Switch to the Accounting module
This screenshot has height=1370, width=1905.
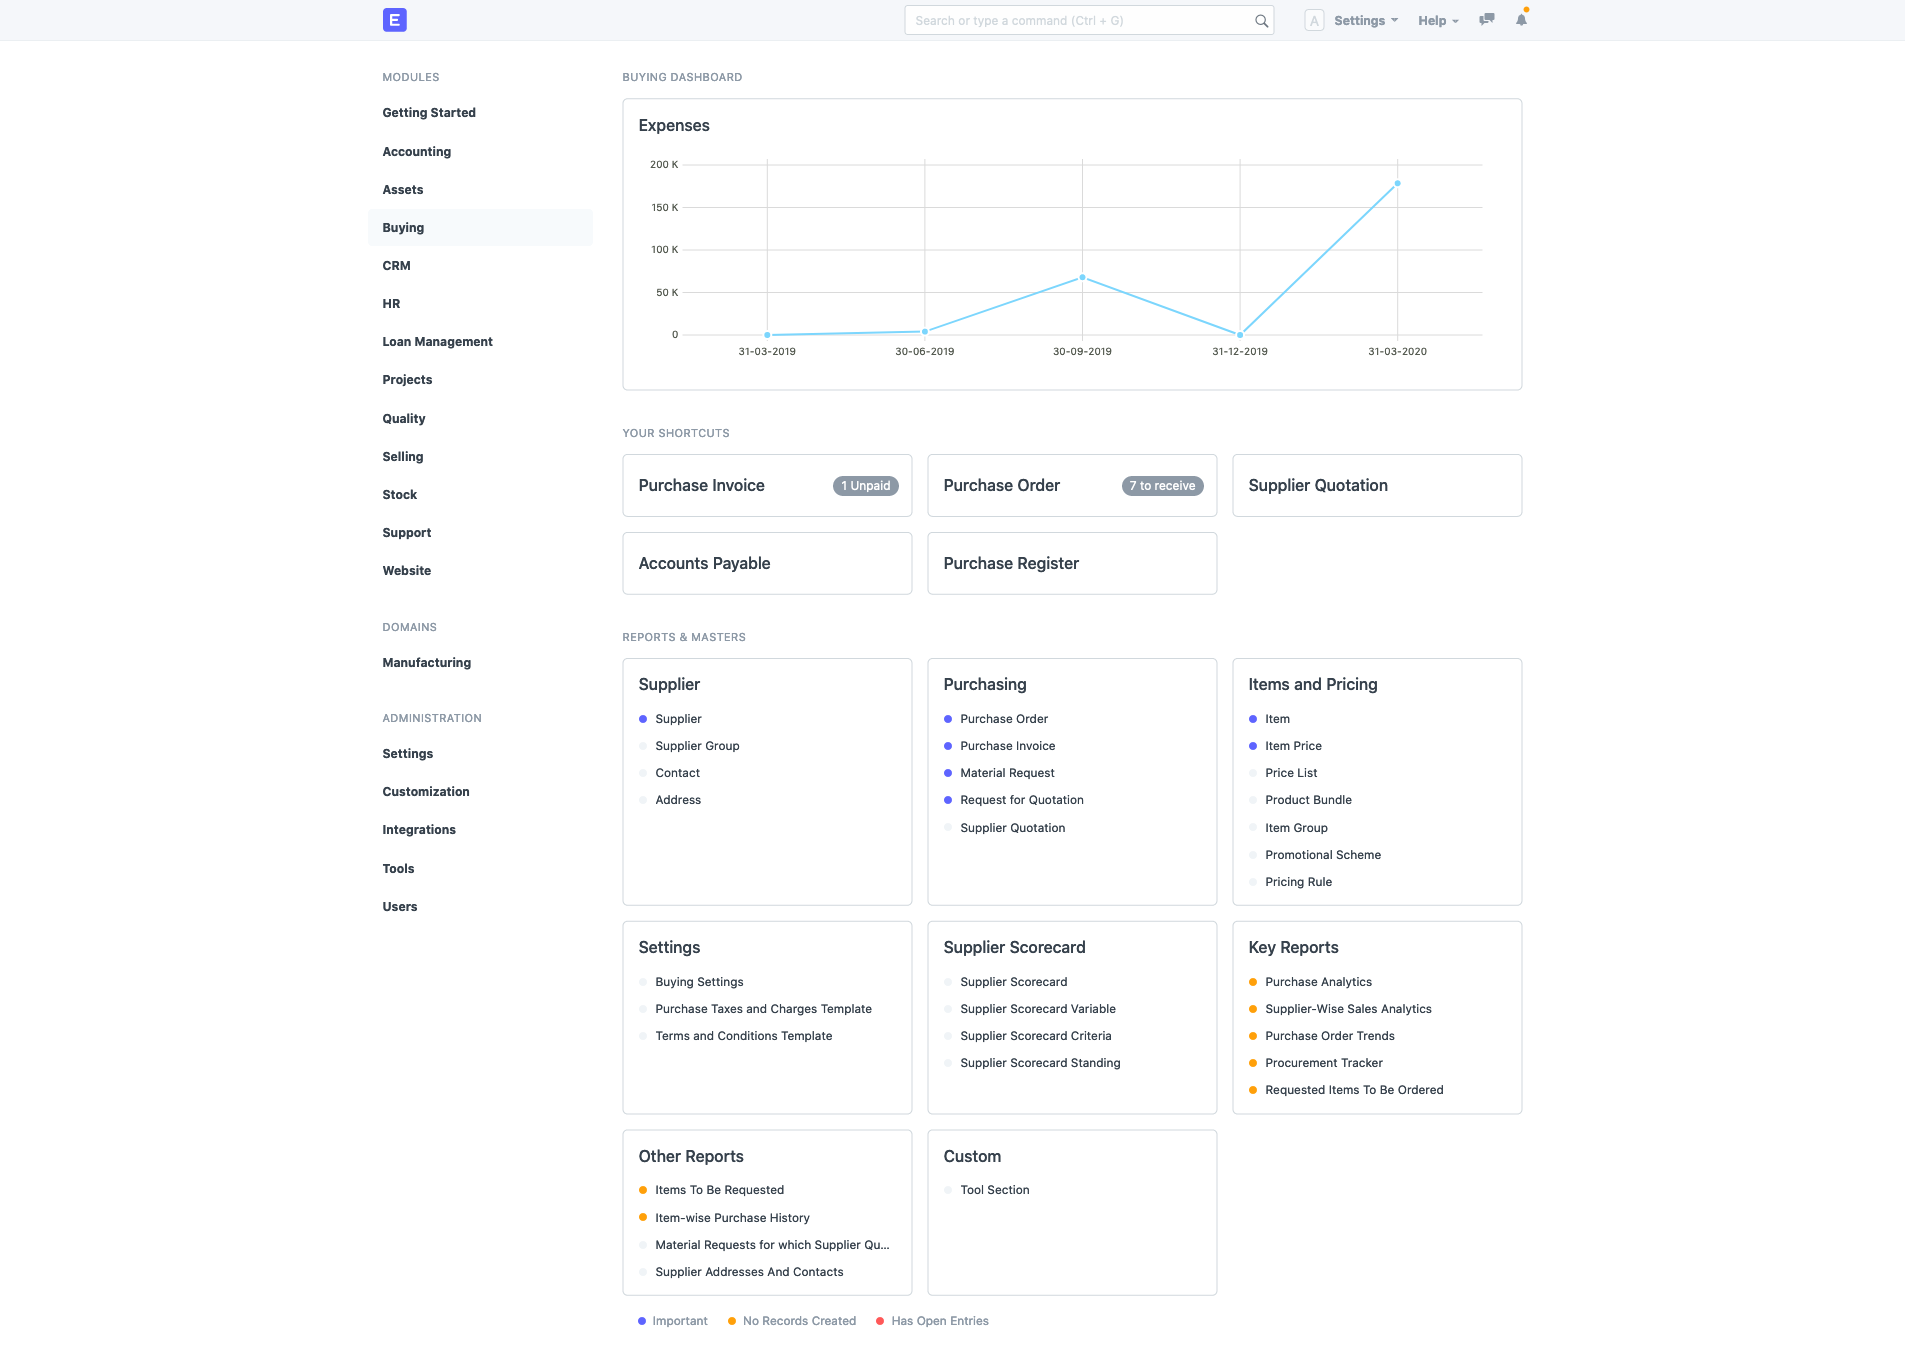coord(416,151)
